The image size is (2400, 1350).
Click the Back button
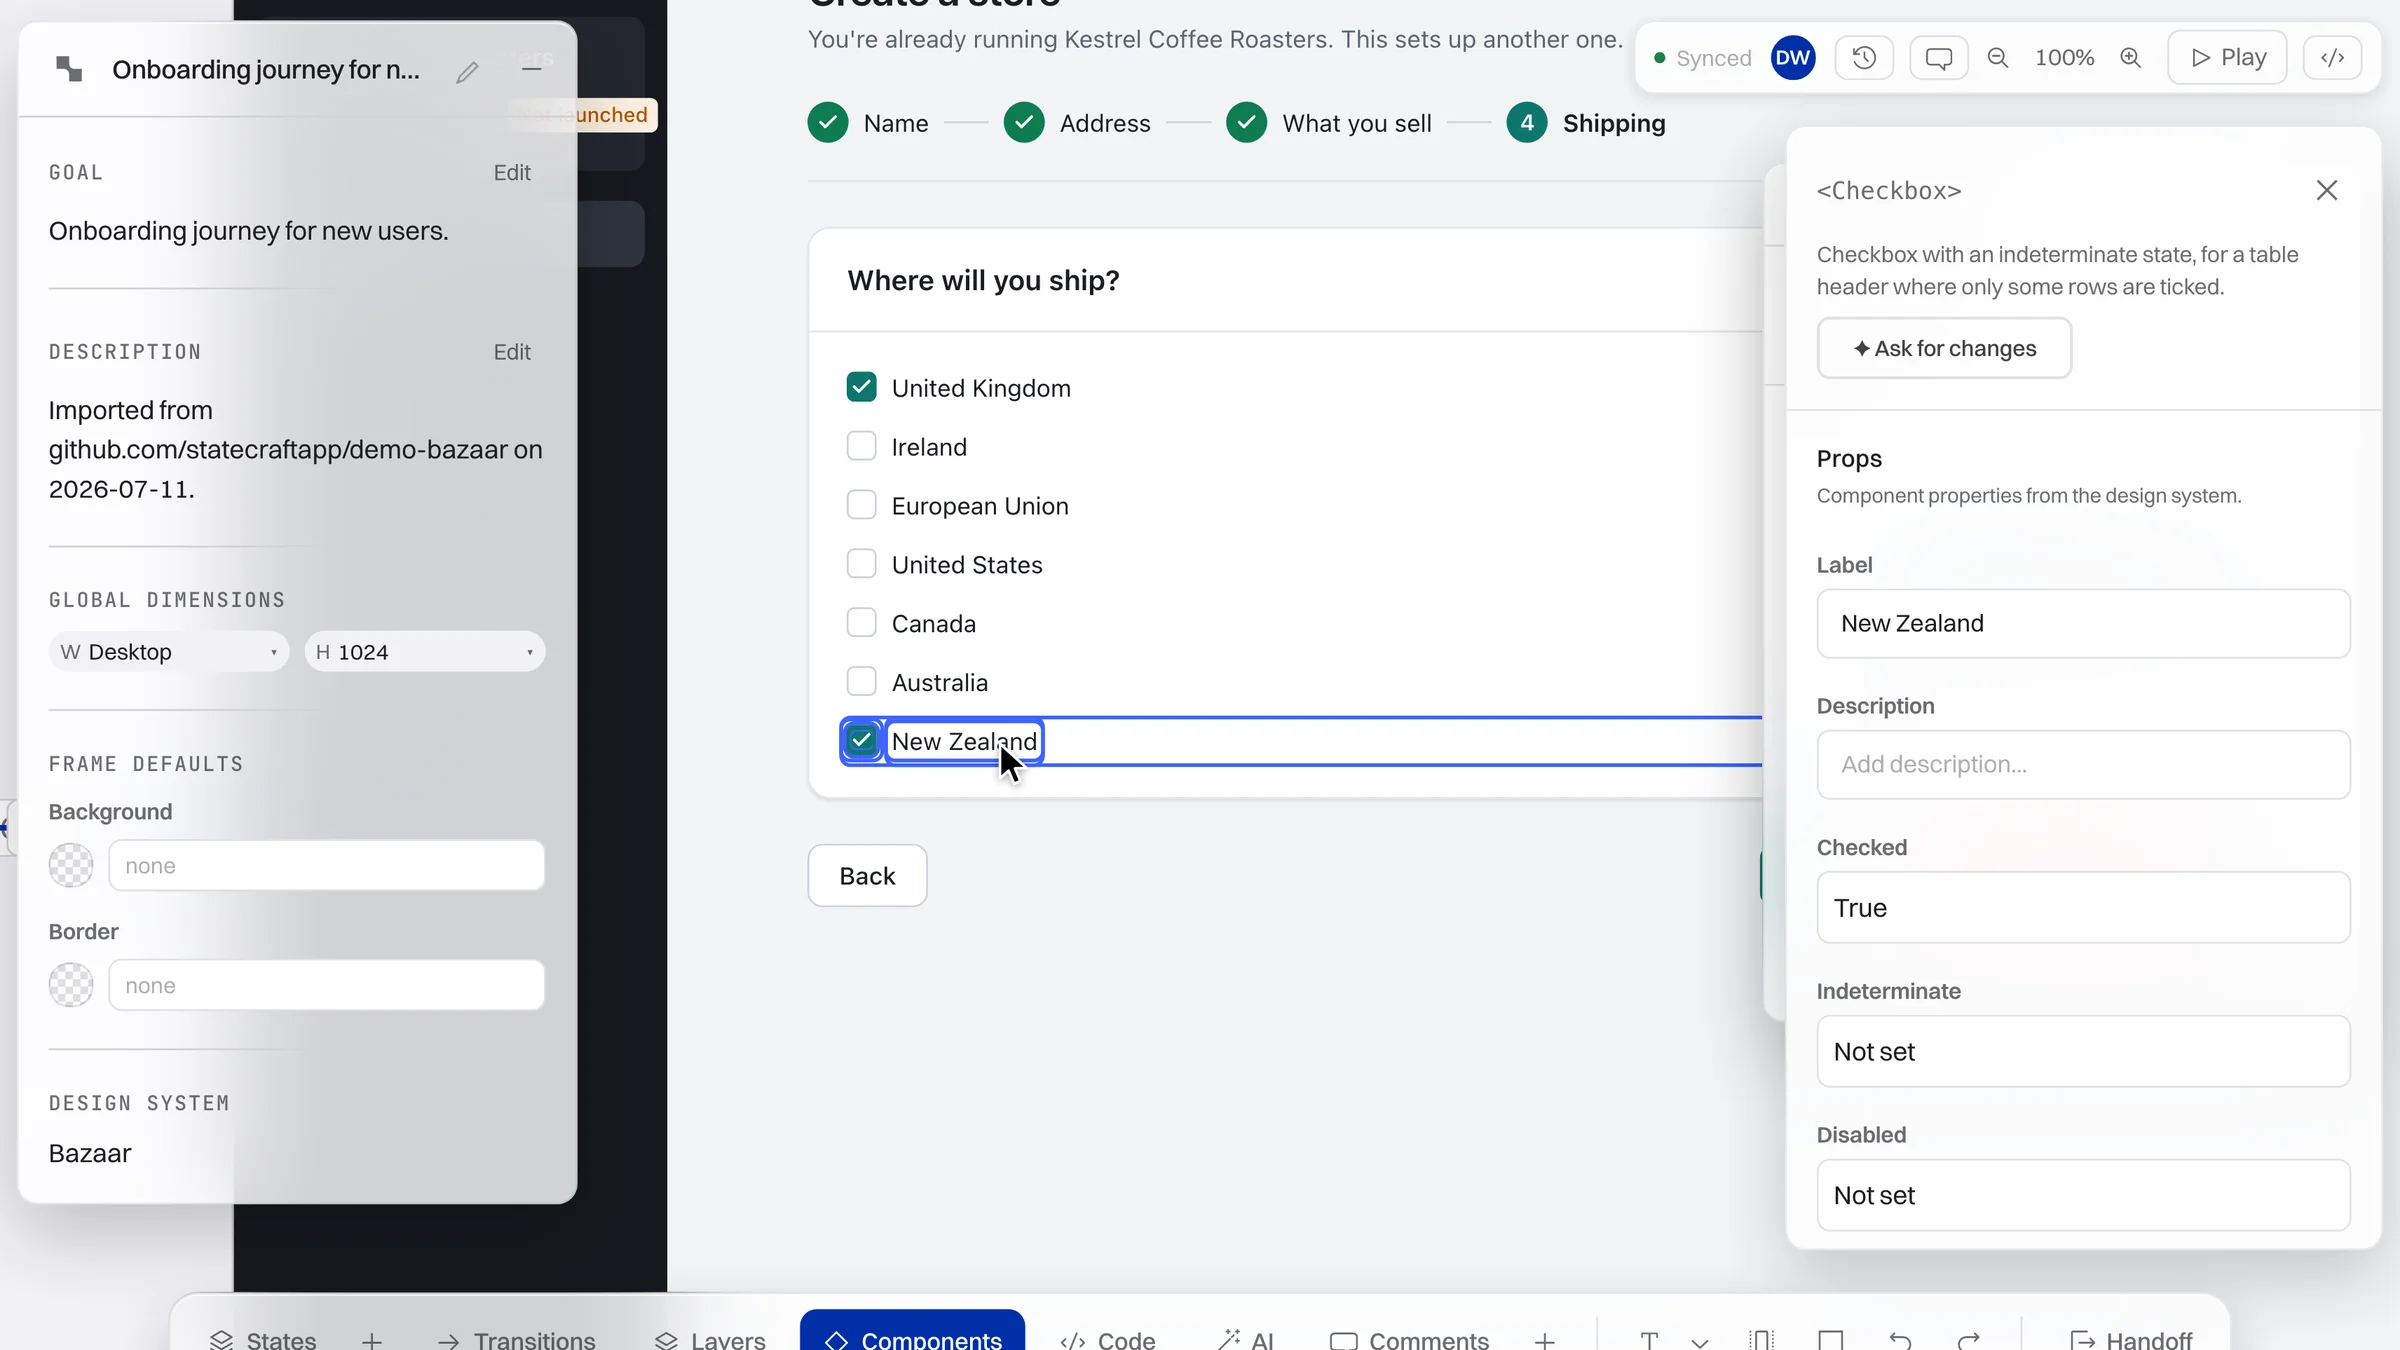click(x=867, y=876)
